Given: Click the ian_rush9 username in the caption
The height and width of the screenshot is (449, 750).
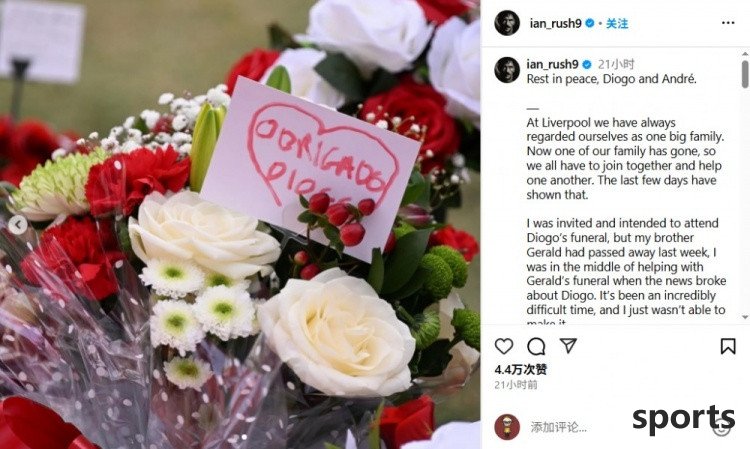Looking at the screenshot, I should tap(552, 64).
